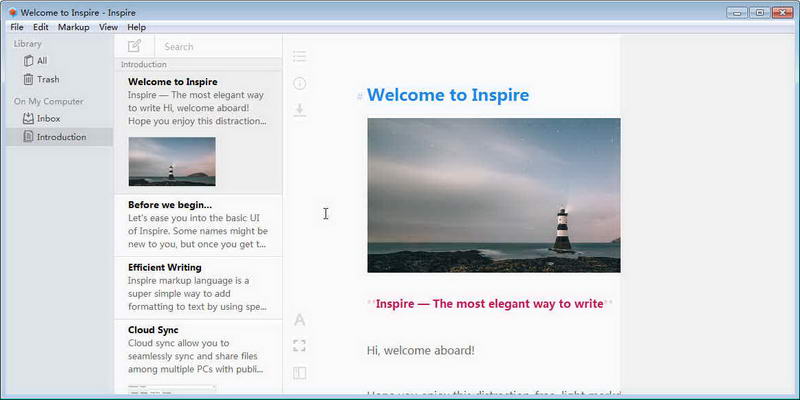Screen dimensions: 800x400
Task: Open the Markup menu
Action: pos(73,27)
